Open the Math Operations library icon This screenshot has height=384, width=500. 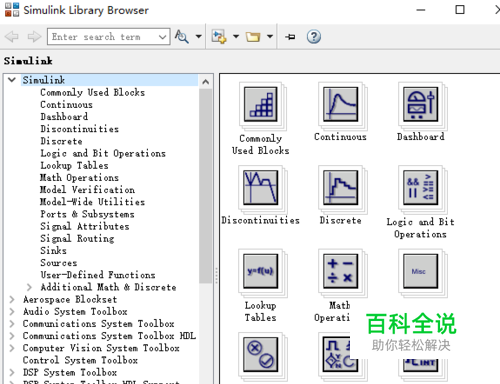341,271
